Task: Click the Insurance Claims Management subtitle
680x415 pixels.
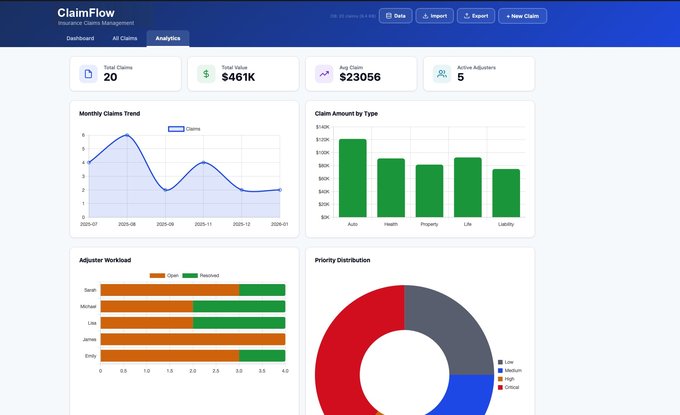Action: (96, 23)
